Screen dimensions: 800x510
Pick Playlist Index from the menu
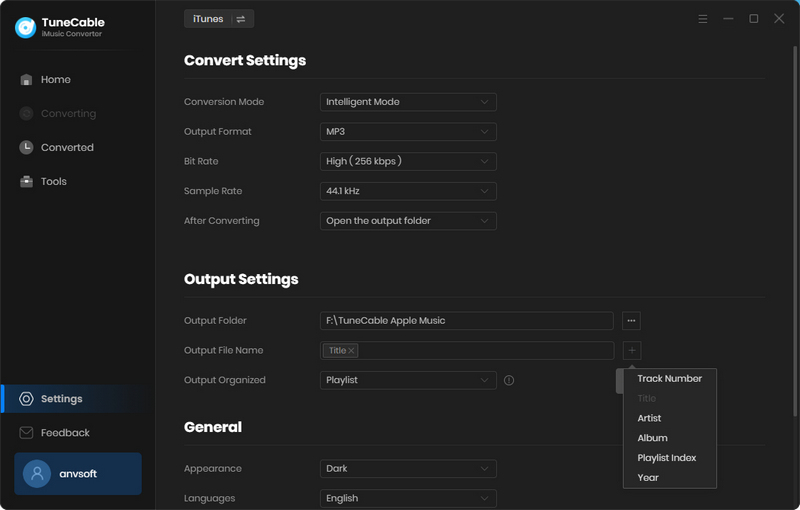click(666, 458)
